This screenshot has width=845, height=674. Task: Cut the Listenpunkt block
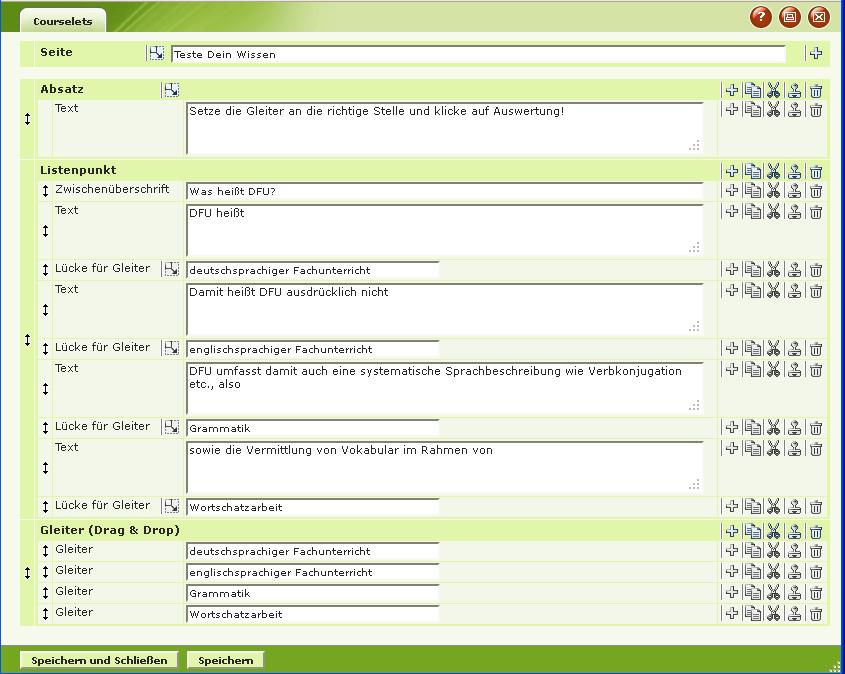click(x=773, y=171)
